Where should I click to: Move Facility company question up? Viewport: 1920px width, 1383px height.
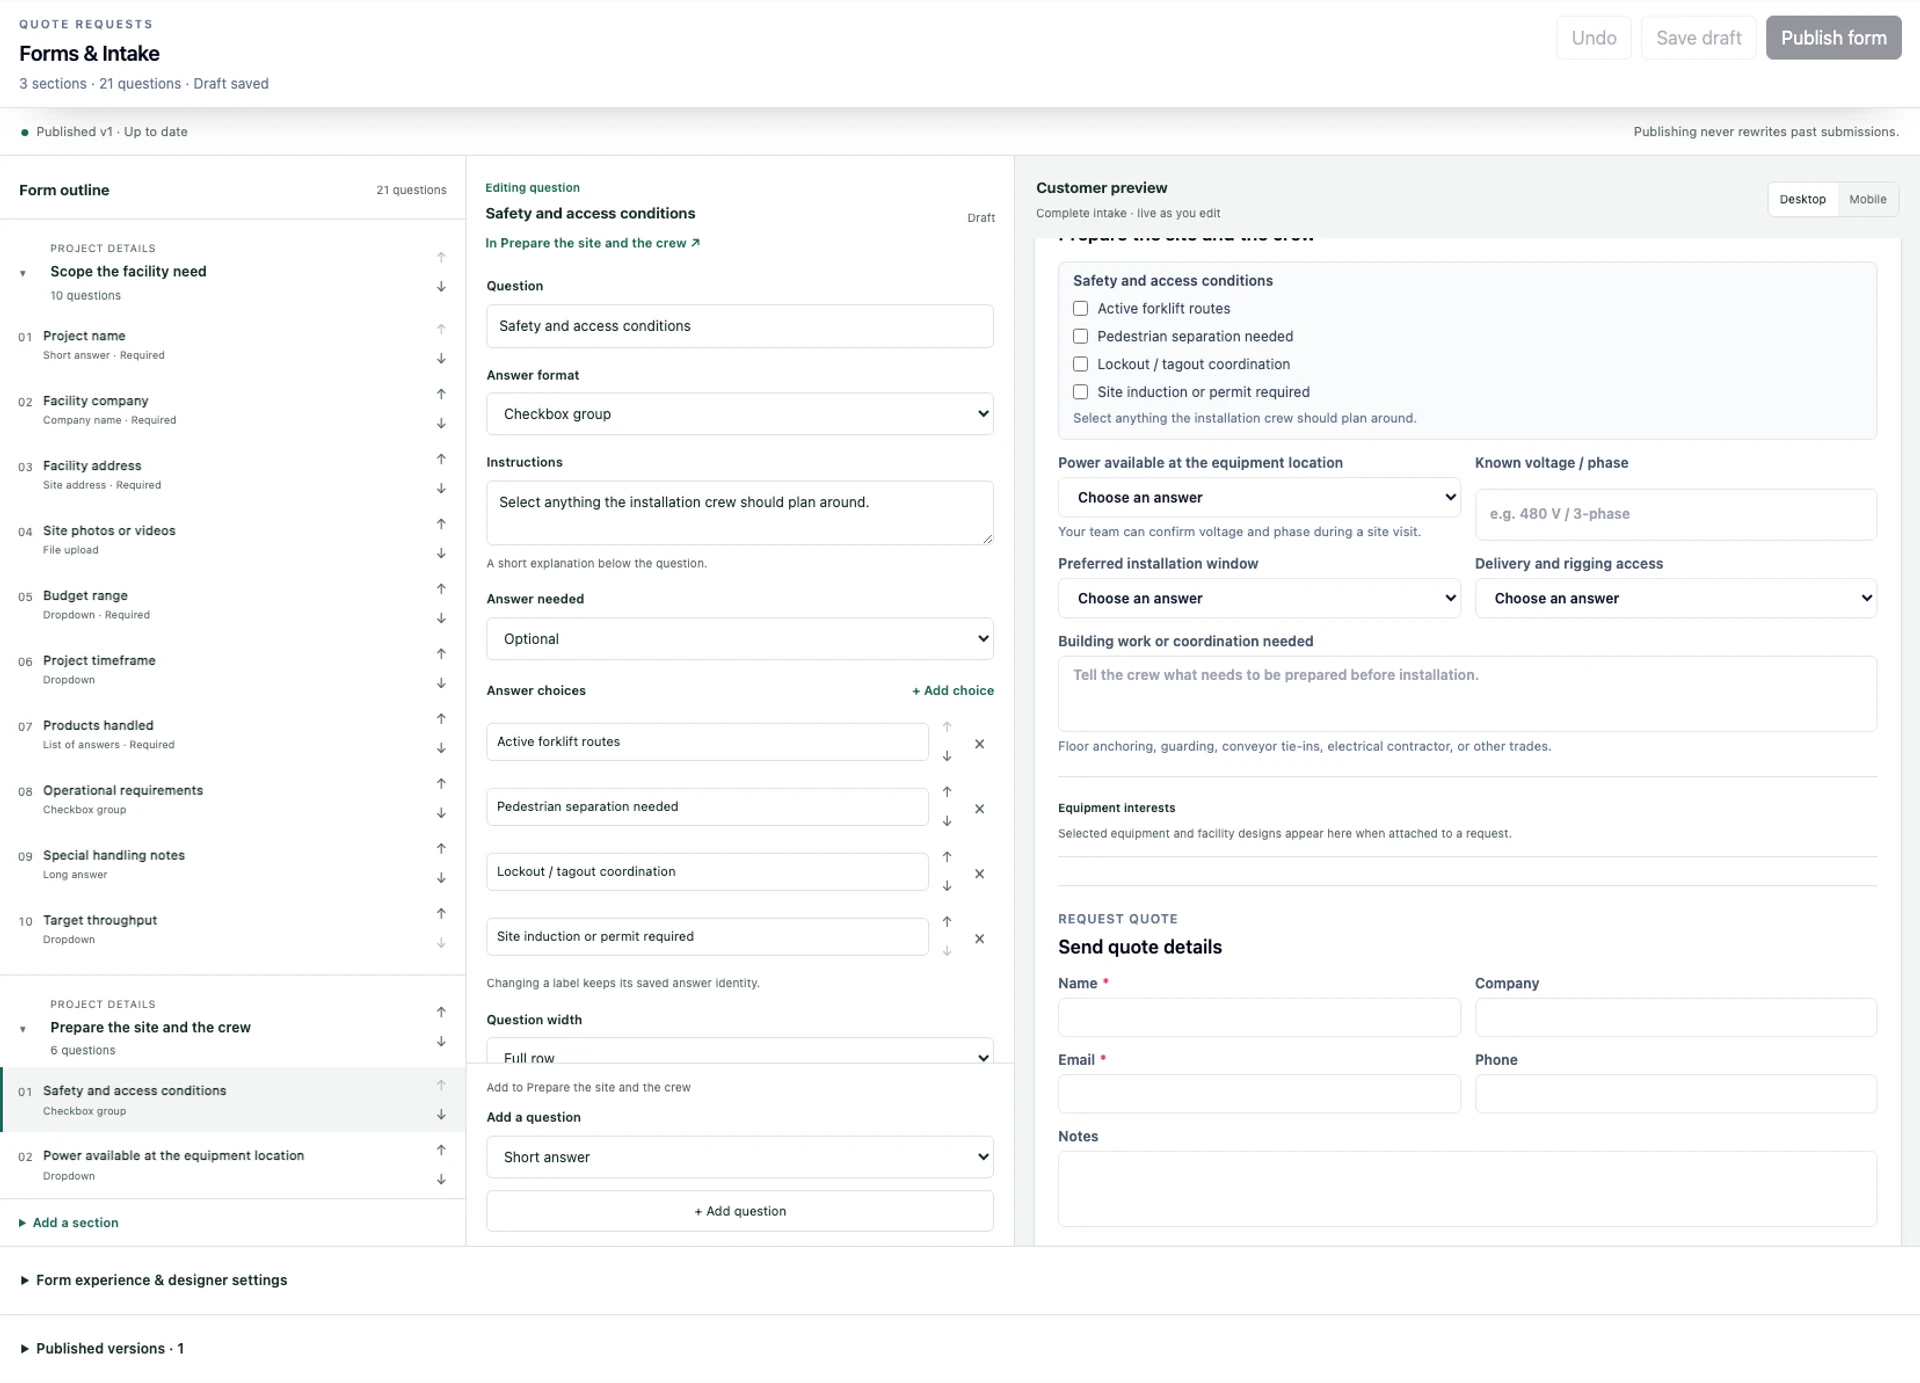pos(441,394)
